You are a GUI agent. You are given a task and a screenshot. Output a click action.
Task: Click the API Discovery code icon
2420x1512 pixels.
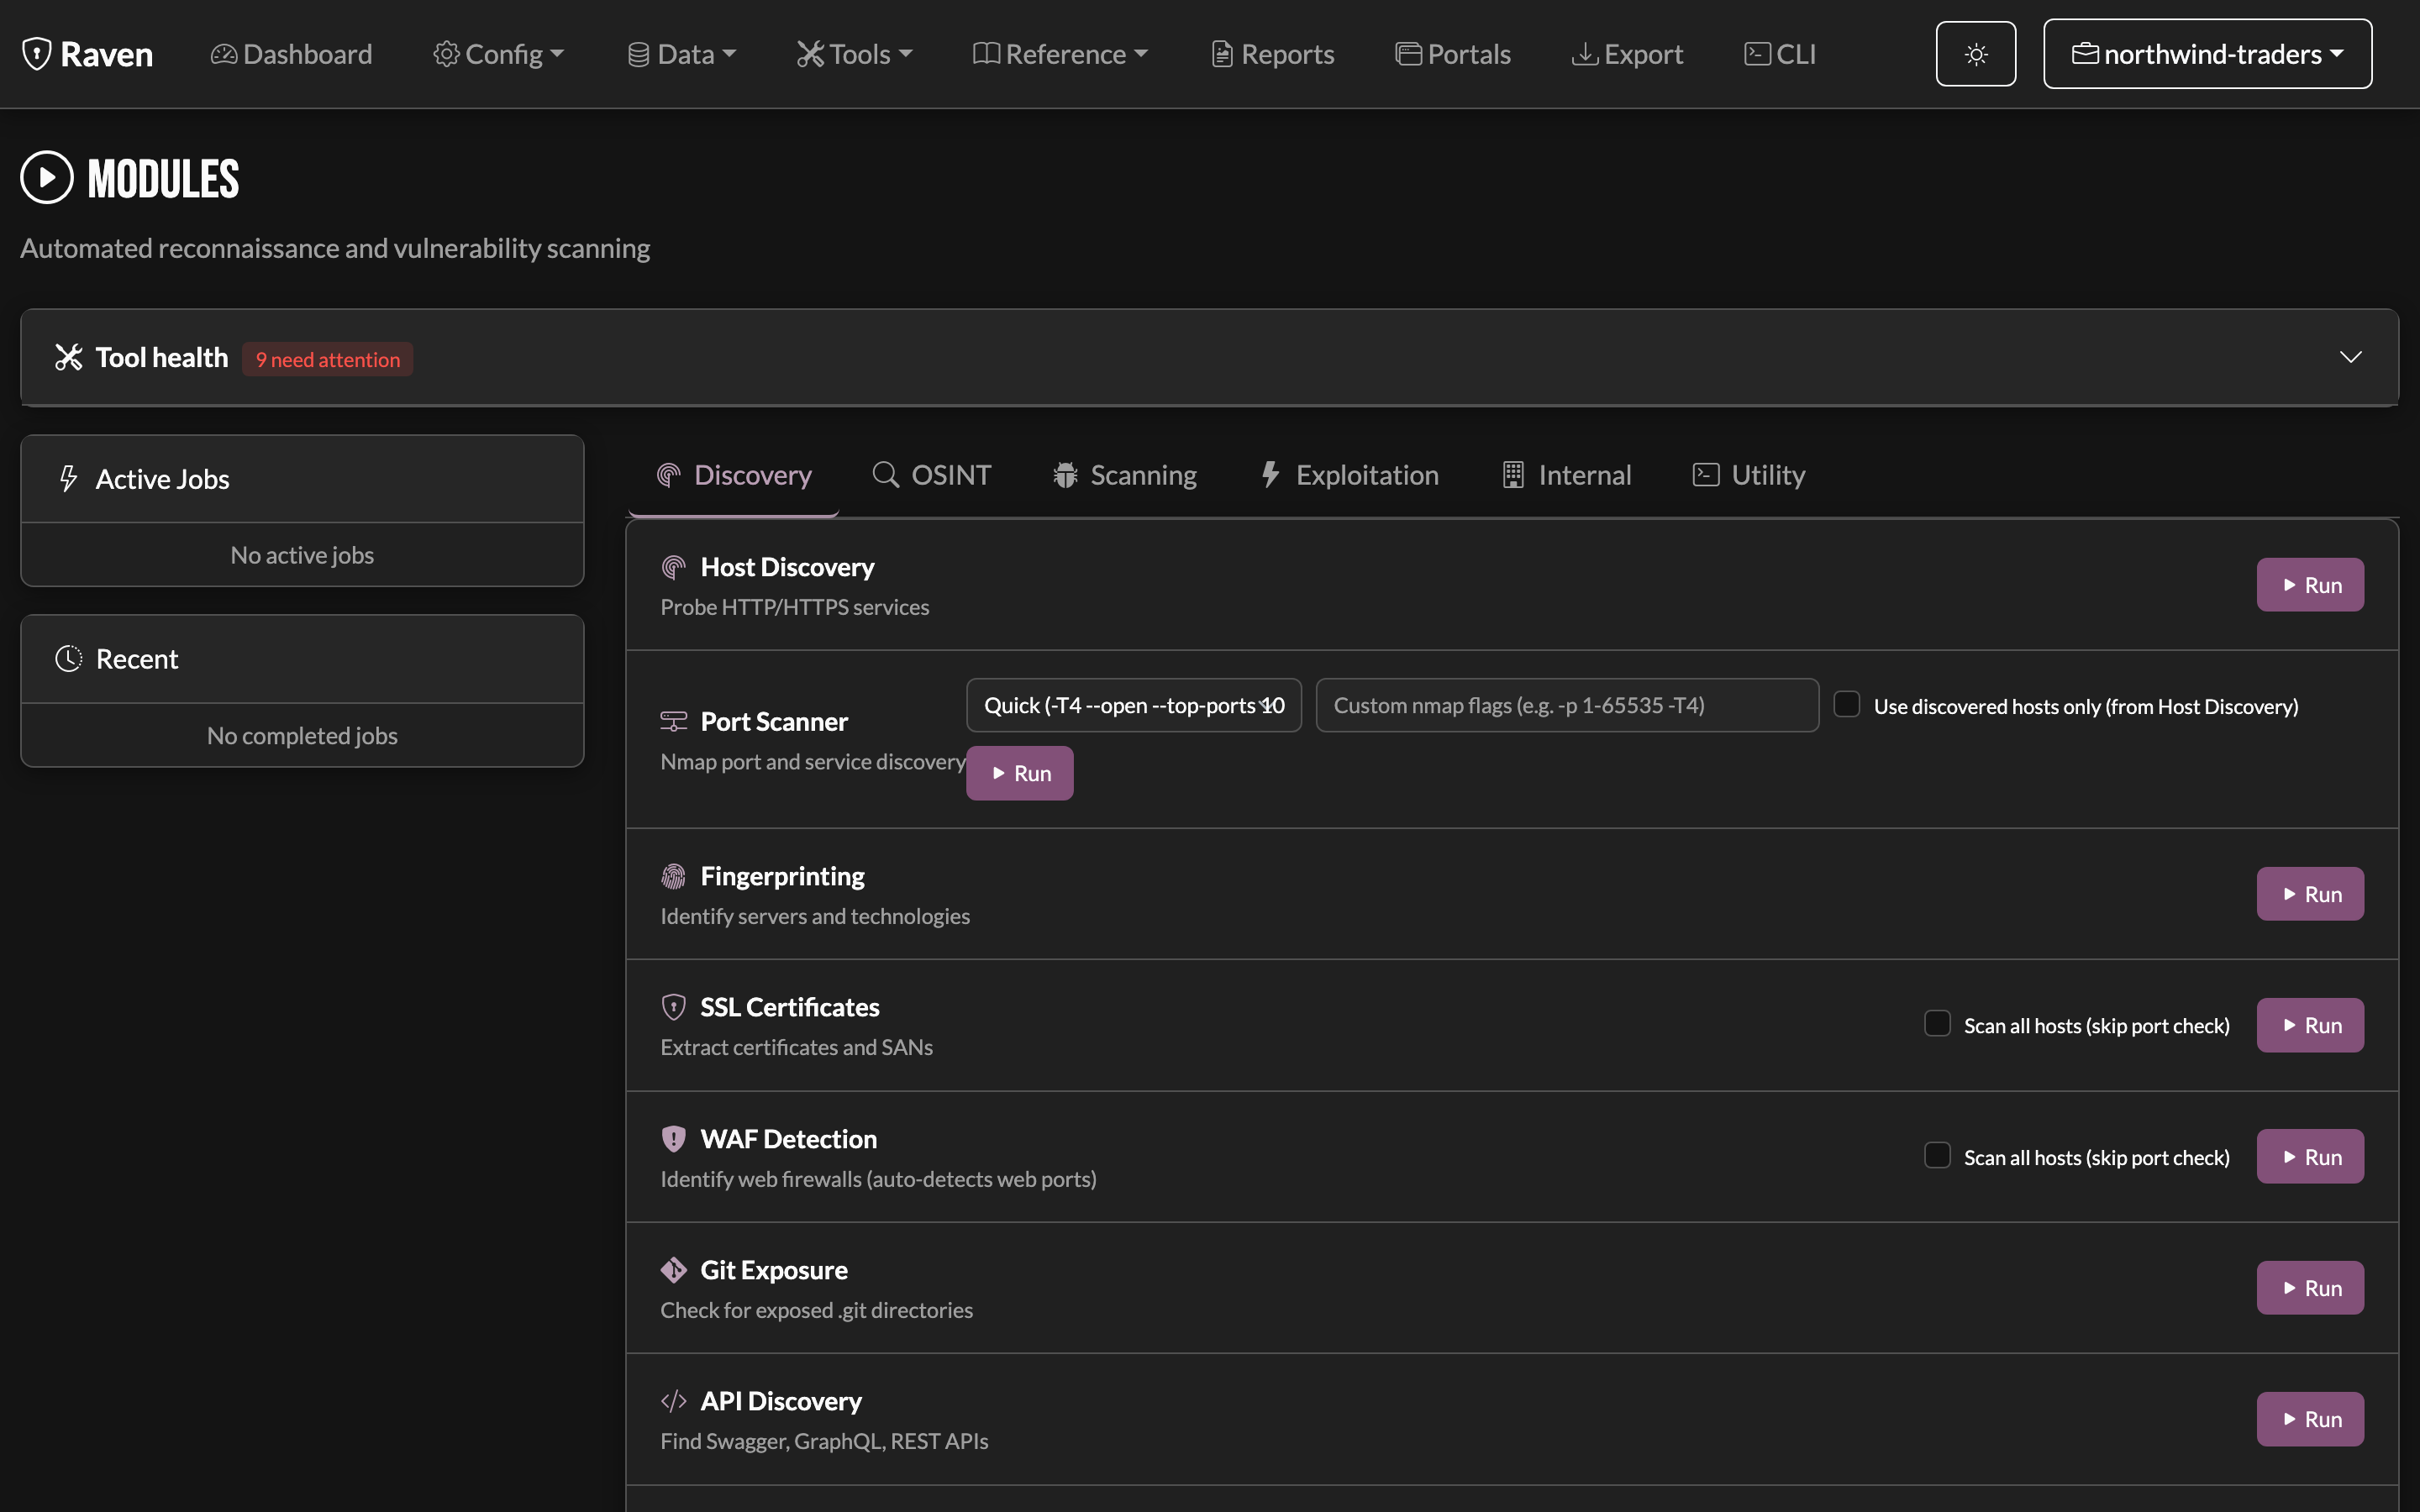[x=673, y=1401]
